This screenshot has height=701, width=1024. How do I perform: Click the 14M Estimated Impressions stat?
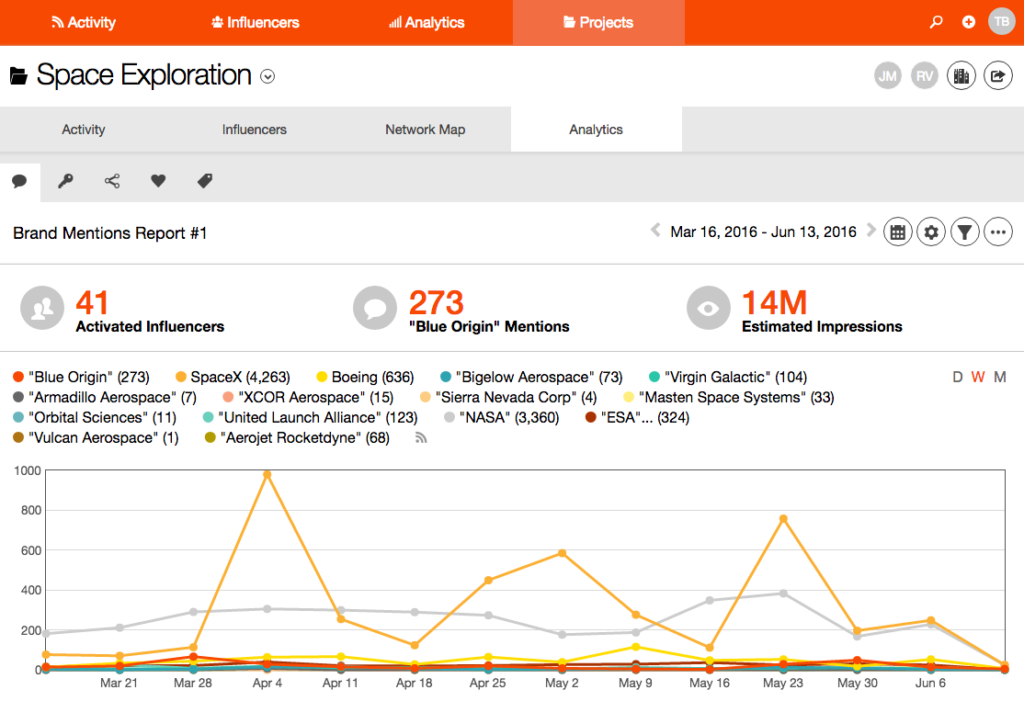822,311
